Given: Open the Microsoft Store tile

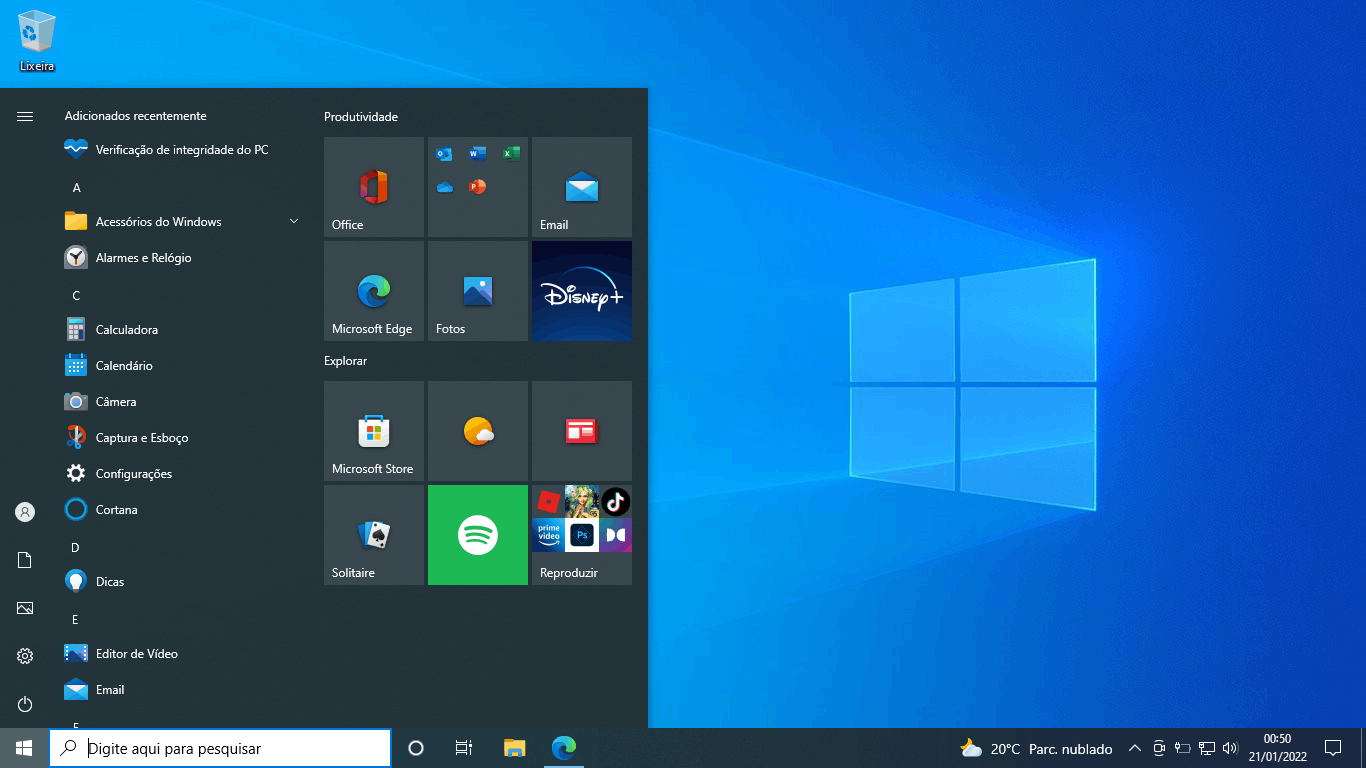Looking at the screenshot, I should click(x=374, y=431).
